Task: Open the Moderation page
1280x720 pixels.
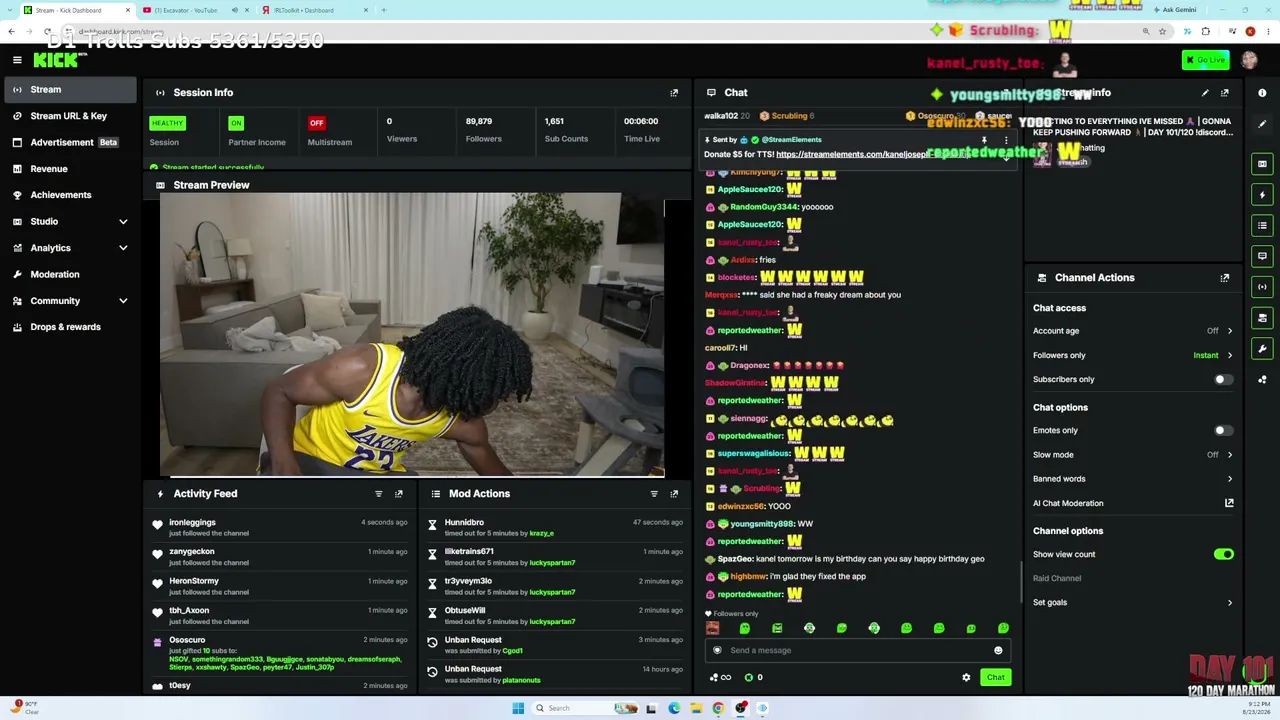Action: coord(68,274)
